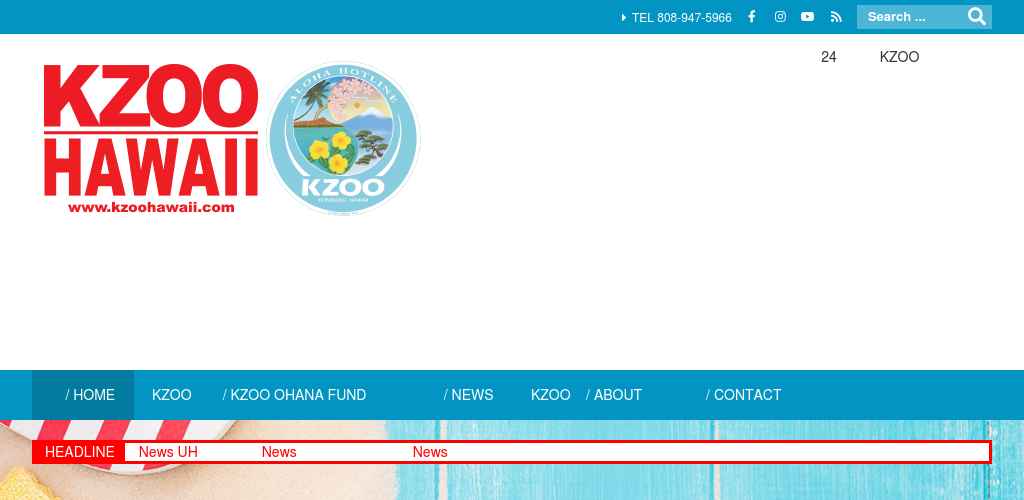The width and height of the screenshot is (1024, 500).
Task: Open the Facebook page icon
Action: coord(752,17)
